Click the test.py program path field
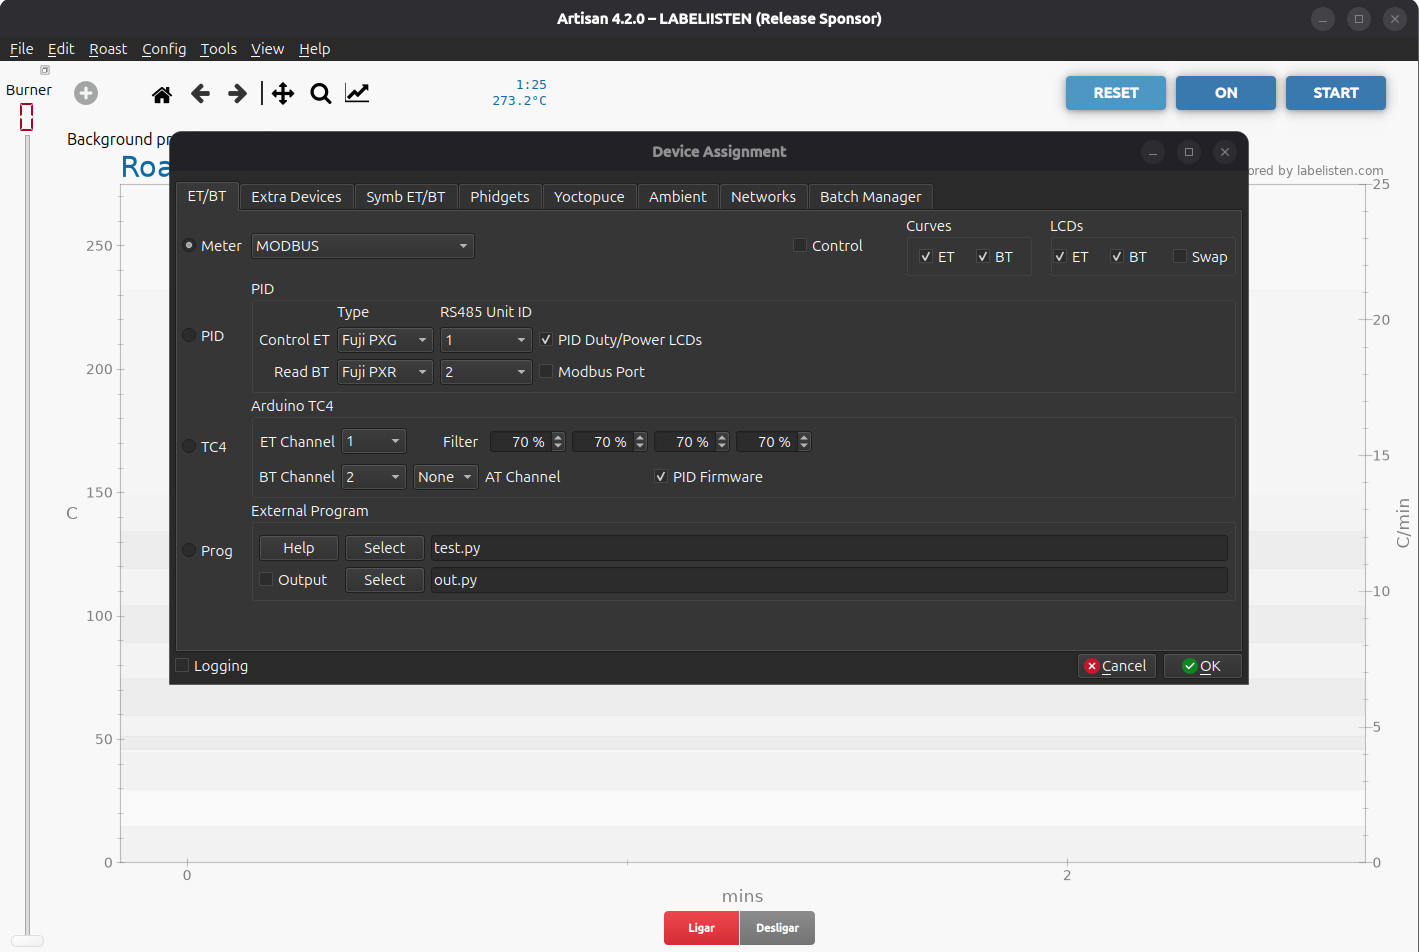This screenshot has height=952, width=1420. coord(829,548)
